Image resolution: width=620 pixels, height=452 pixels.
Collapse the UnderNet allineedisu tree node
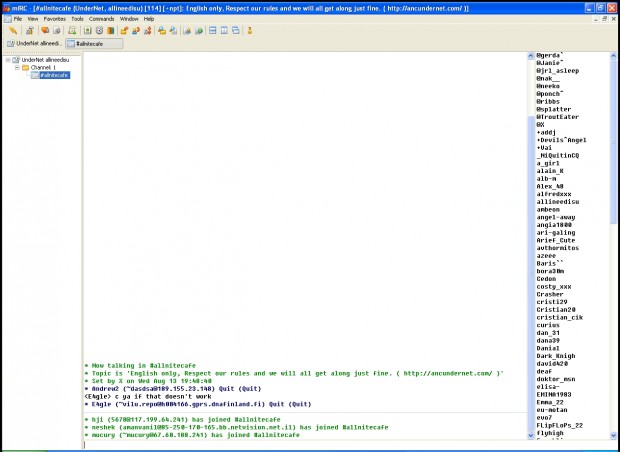coord(8,60)
